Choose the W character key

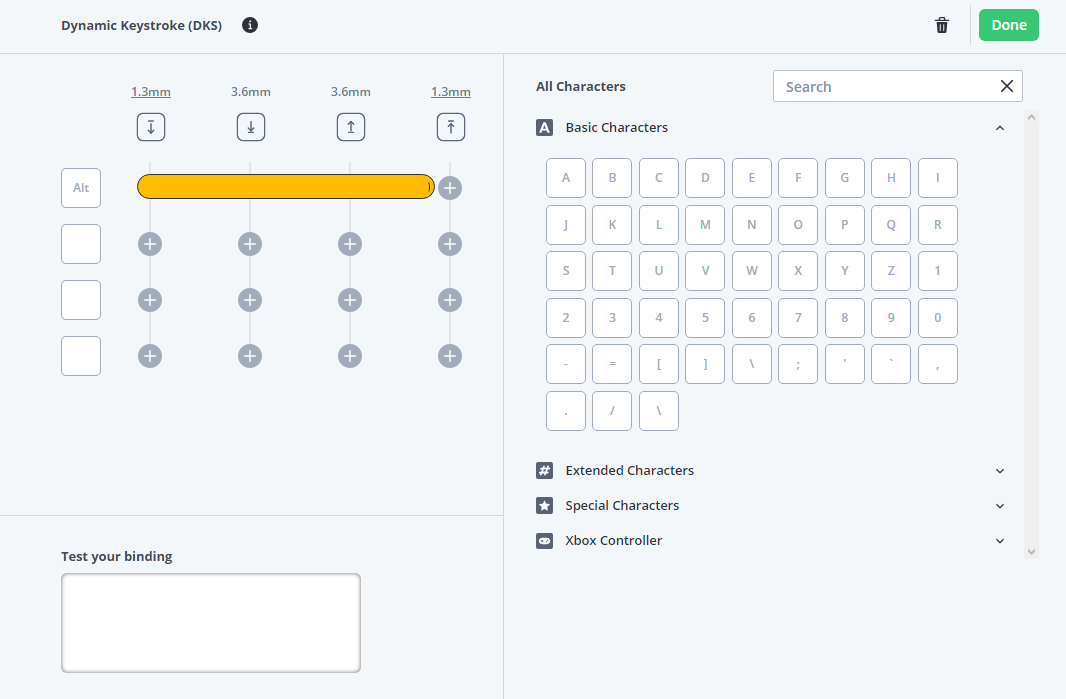[751, 271]
